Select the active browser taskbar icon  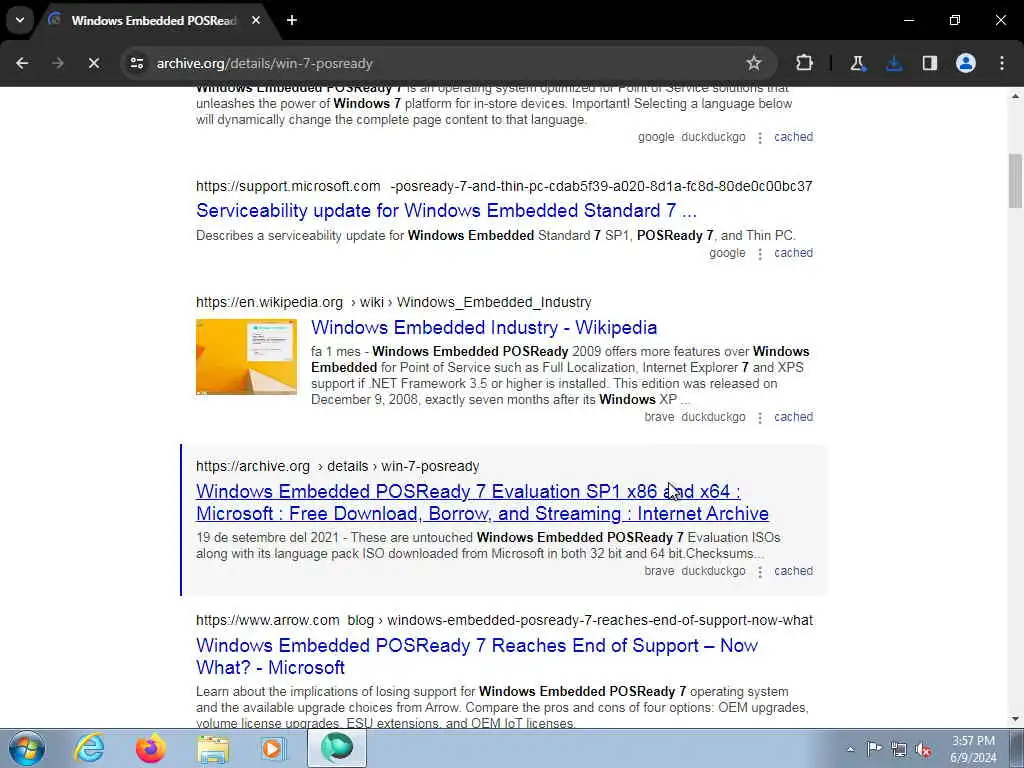point(336,748)
